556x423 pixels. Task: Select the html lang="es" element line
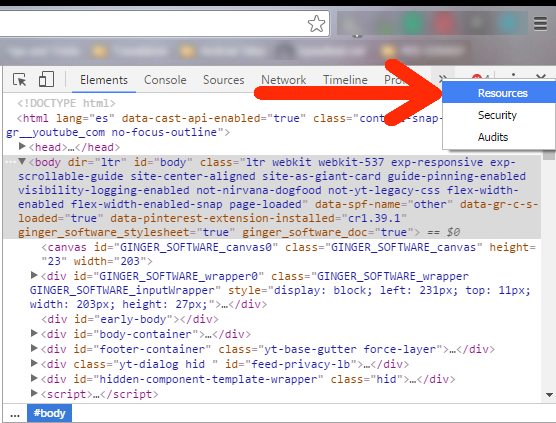(x=224, y=125)
